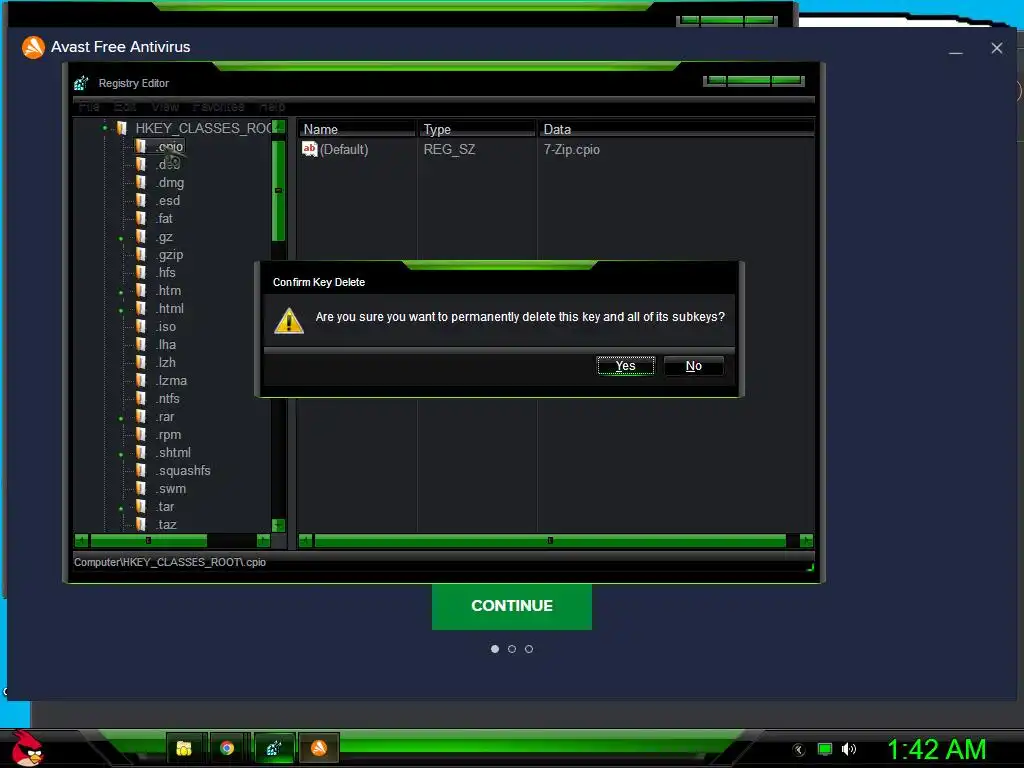Click the folder icon next to .ntfs

coord(140,398)
